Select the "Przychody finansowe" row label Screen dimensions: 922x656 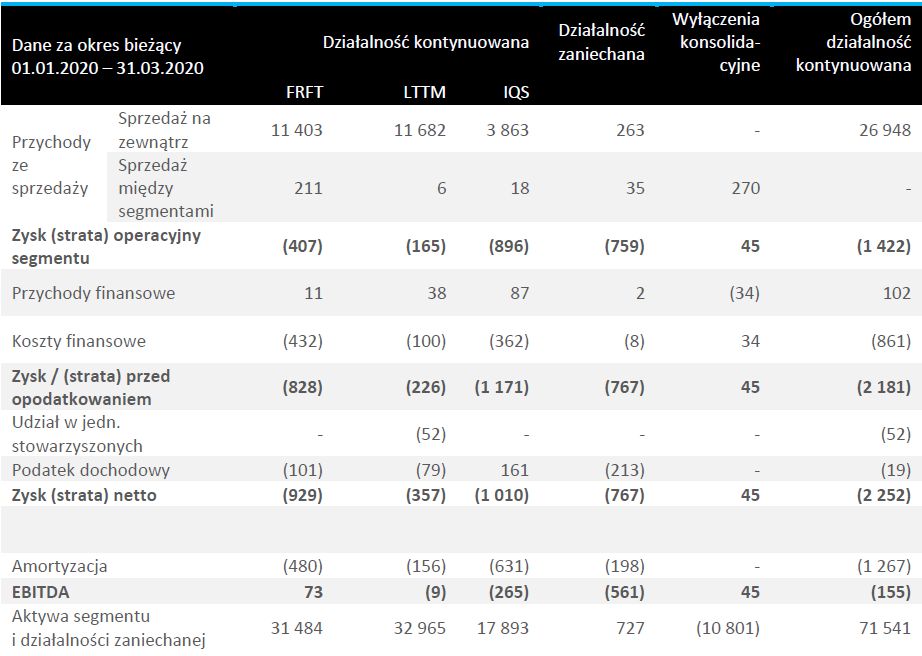pos(93,294)
